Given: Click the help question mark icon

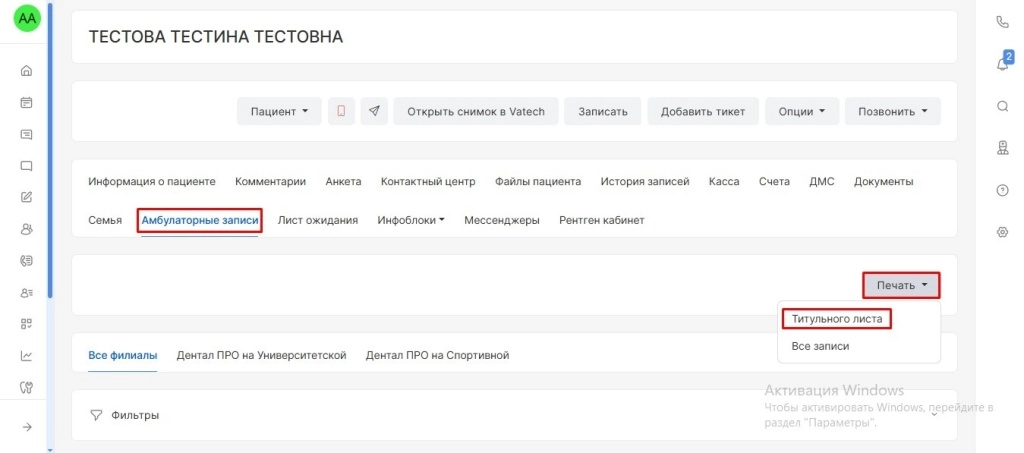Looking at the screenshot, I should (1003, 190).
